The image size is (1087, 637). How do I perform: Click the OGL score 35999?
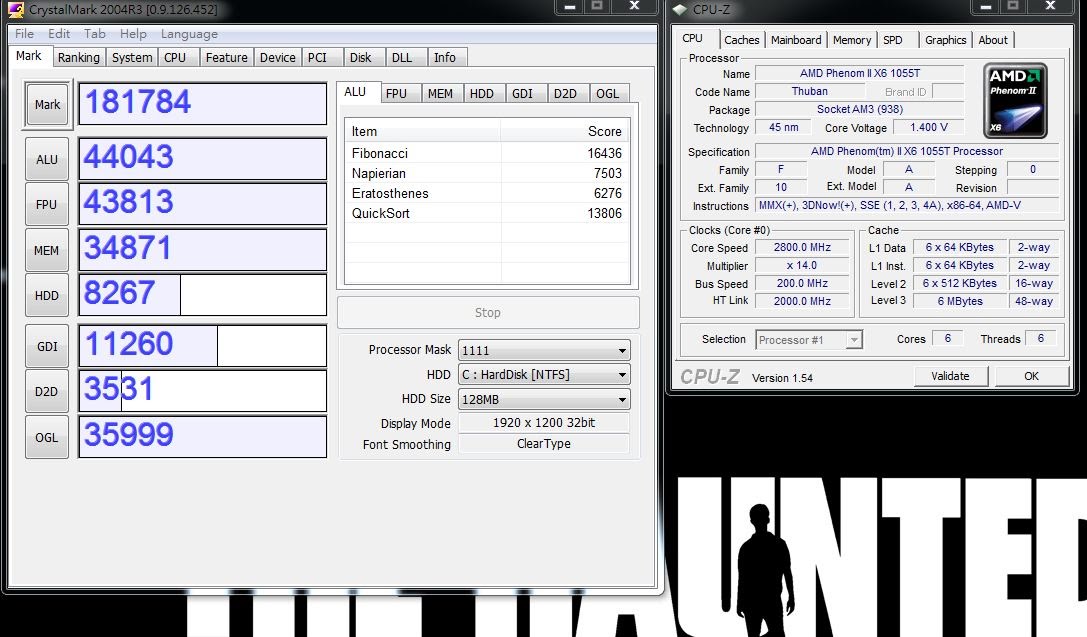coord(202,437)
